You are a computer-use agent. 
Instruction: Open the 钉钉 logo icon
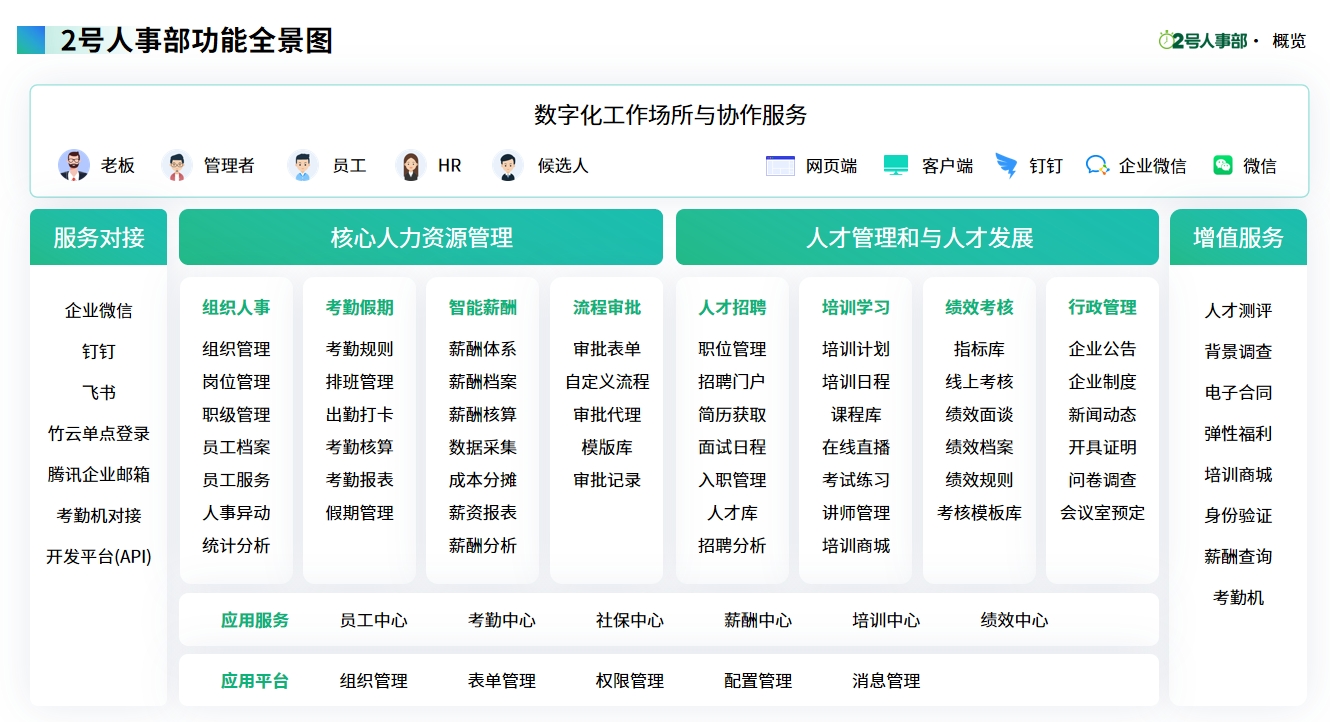coord(1006,166)
